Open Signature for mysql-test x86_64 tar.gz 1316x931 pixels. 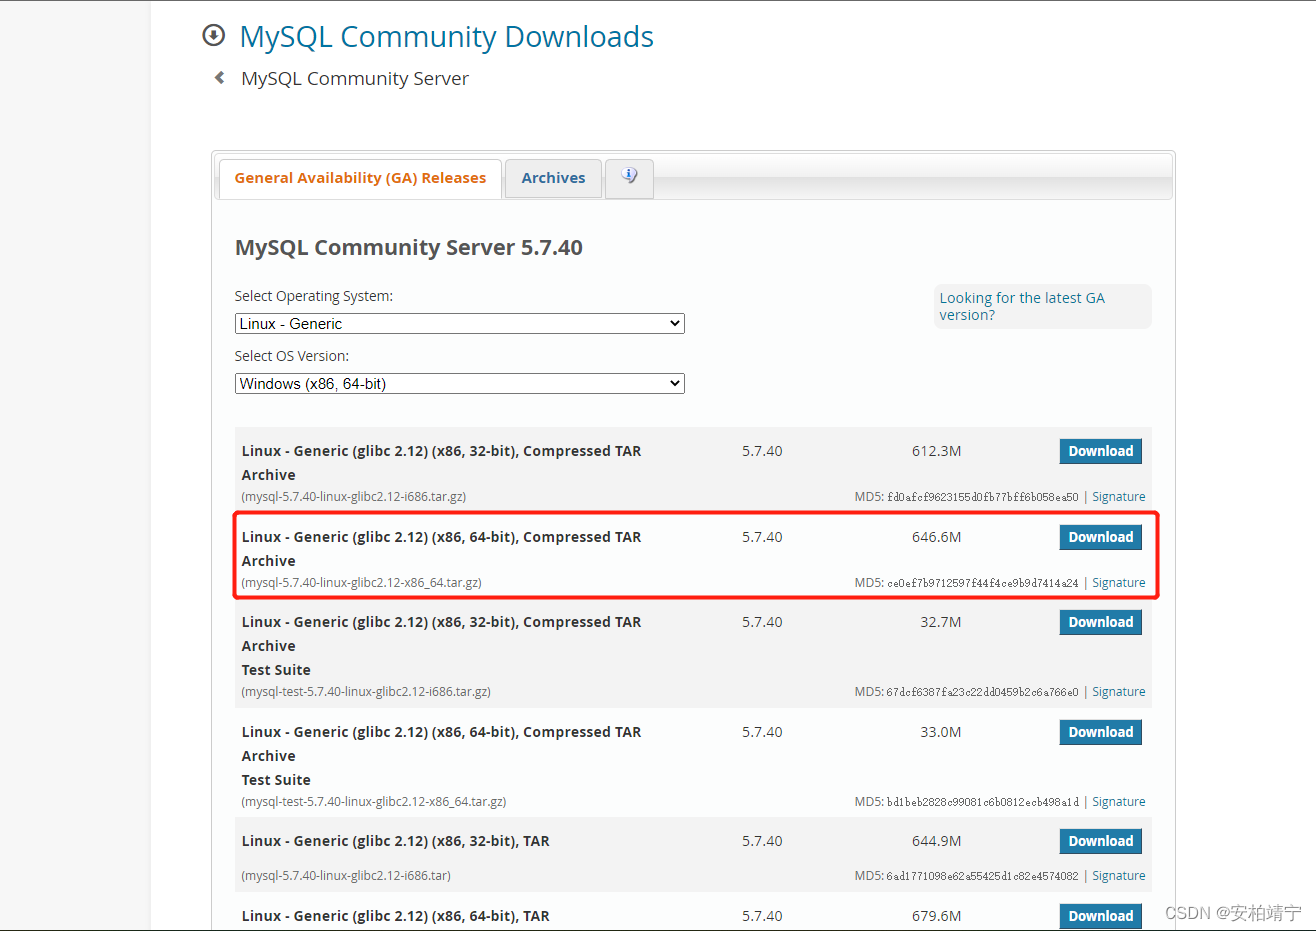click(x=1118, y=802)
